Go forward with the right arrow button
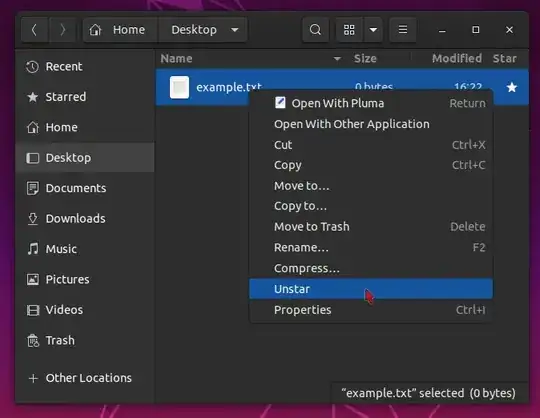The image size is (540, 418). [62, 30]
